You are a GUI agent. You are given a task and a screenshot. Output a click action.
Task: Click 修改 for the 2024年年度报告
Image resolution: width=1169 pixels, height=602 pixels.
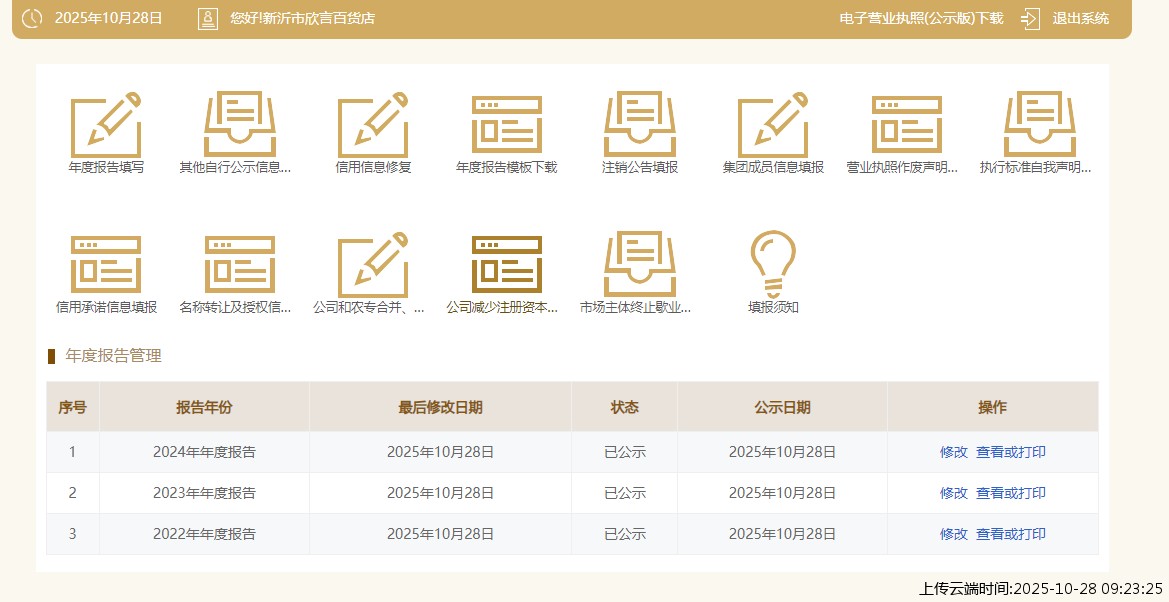[x=953, y=452]
